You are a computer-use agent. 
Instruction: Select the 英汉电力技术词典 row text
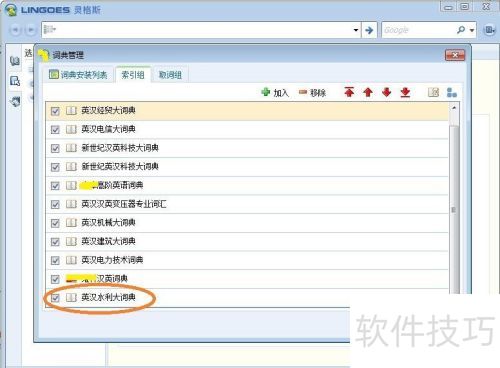112,260
